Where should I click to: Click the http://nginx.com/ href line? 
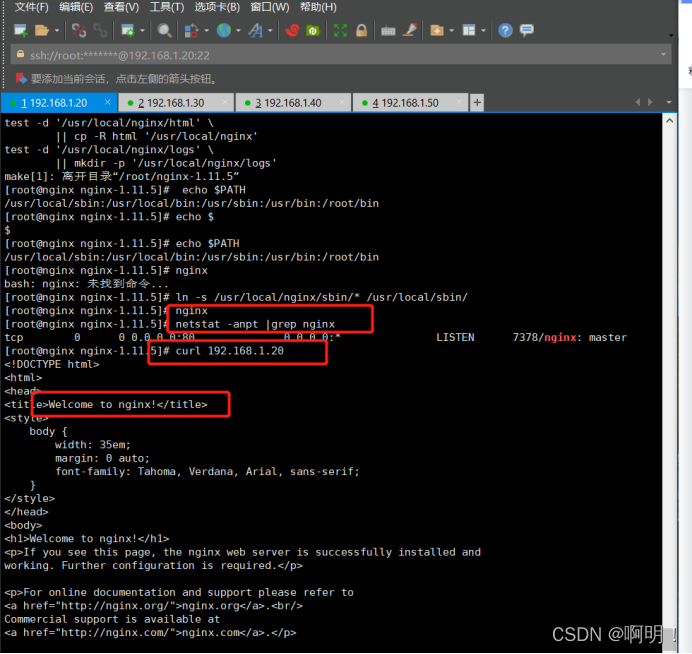(x=150, y=633)
